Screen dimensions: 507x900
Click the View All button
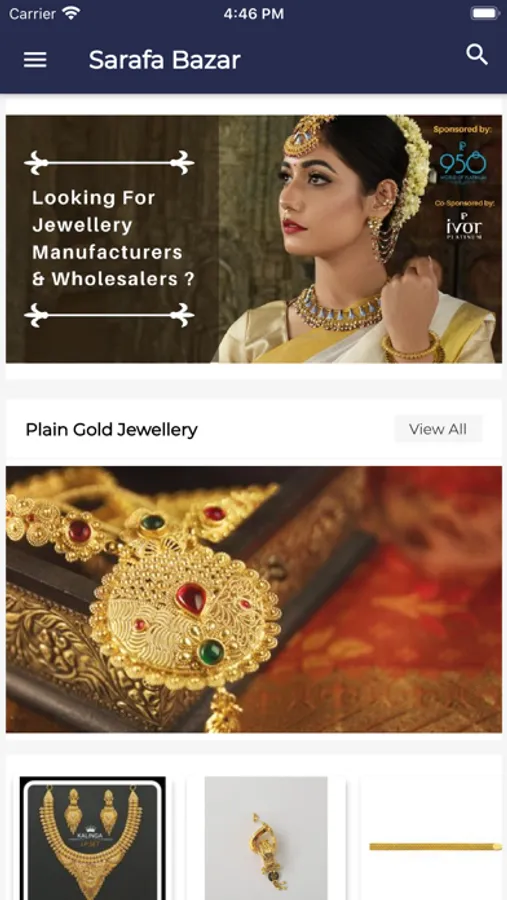pyautogui.click(x=438, y=429)
